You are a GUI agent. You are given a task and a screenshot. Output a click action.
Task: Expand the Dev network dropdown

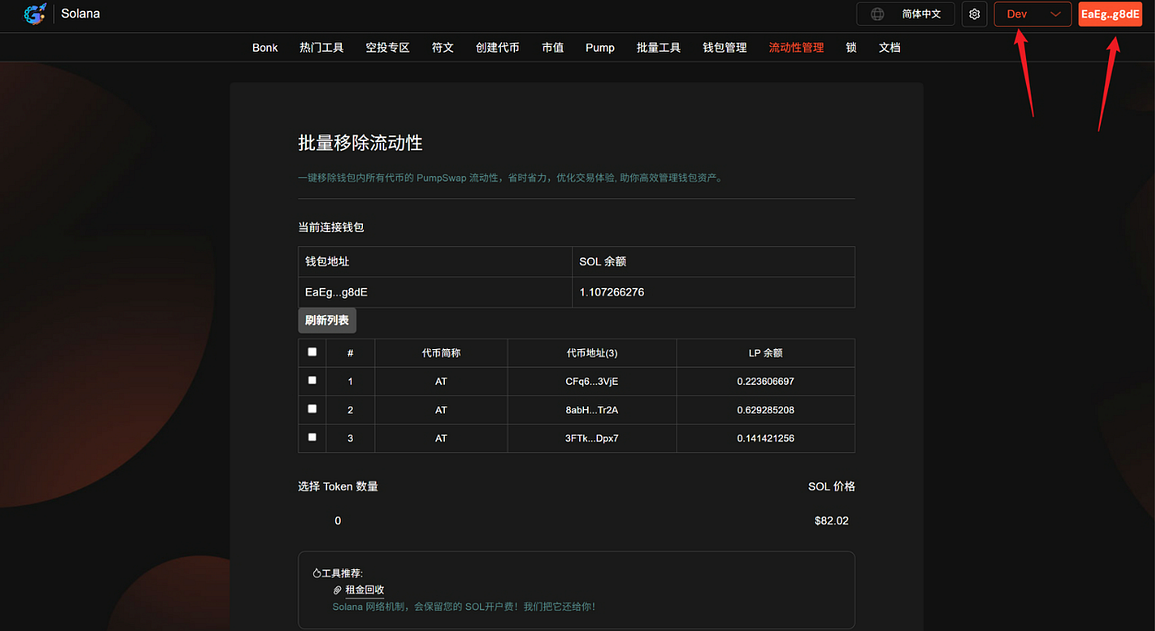[x=1033, y=14]
